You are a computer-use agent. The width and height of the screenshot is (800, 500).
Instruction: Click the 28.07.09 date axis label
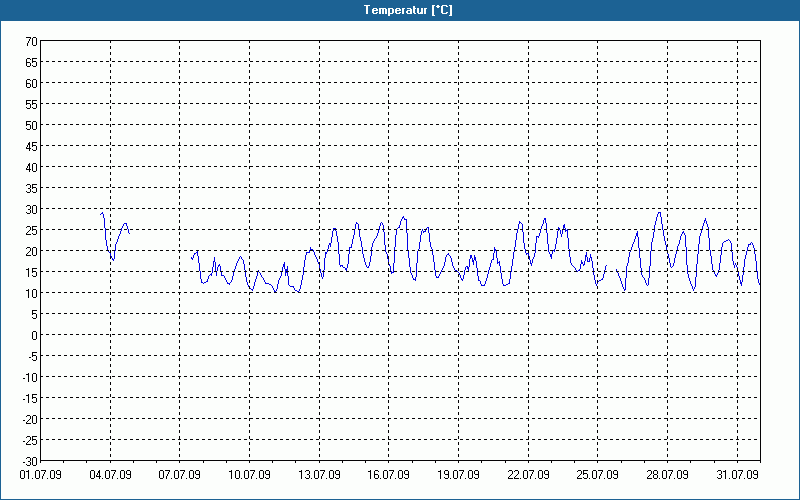pos(667,475)
